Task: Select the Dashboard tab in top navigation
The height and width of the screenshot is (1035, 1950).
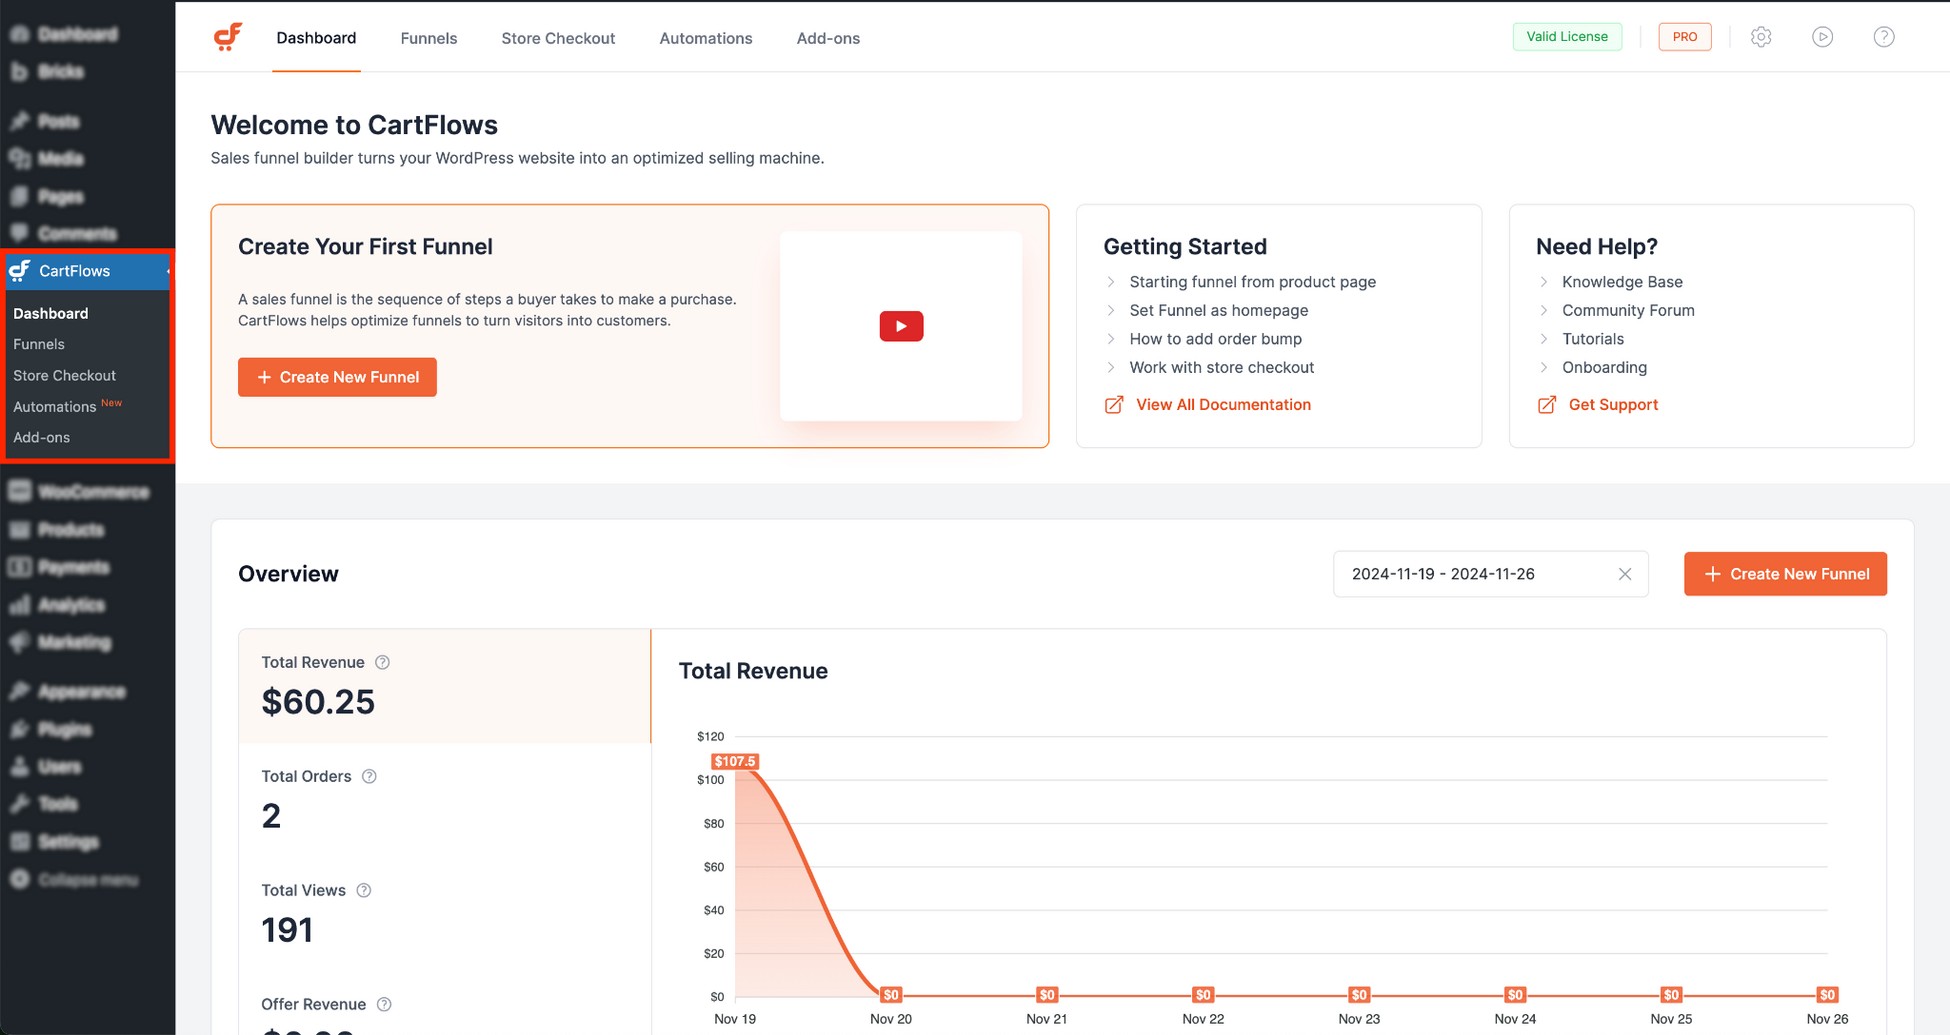Action: [316, 38]
